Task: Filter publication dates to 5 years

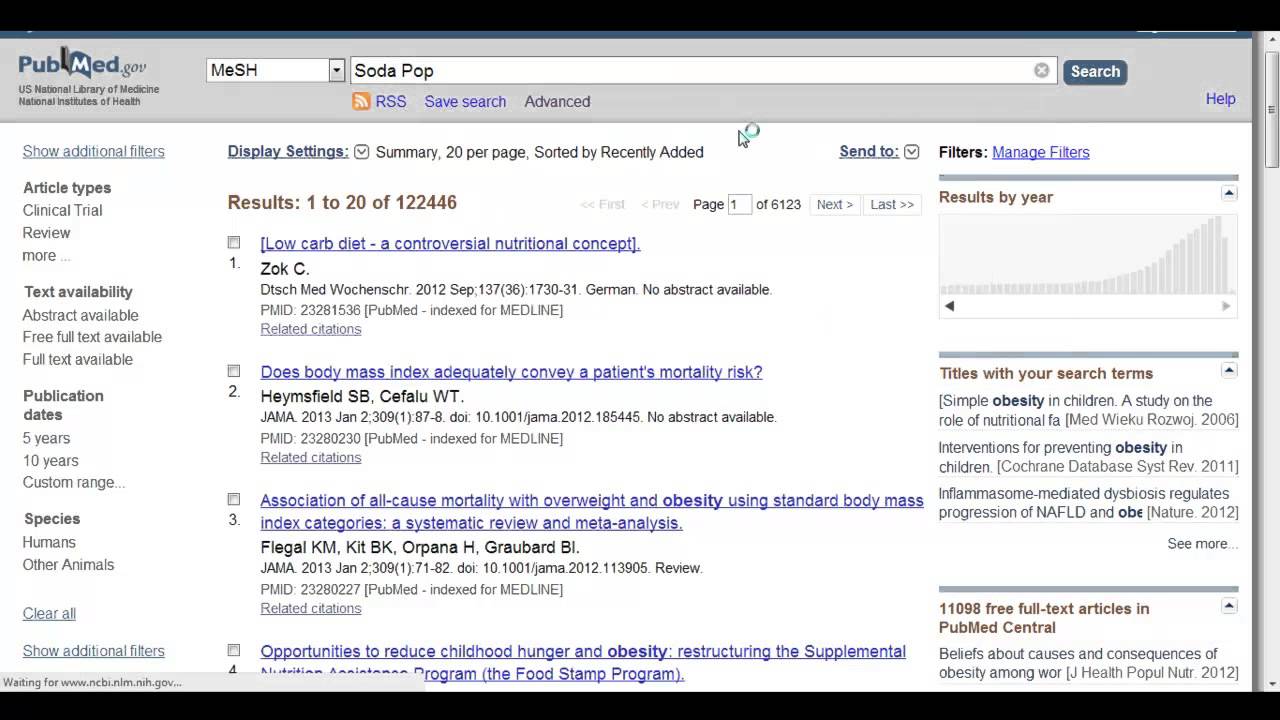Action: point(46,438)
